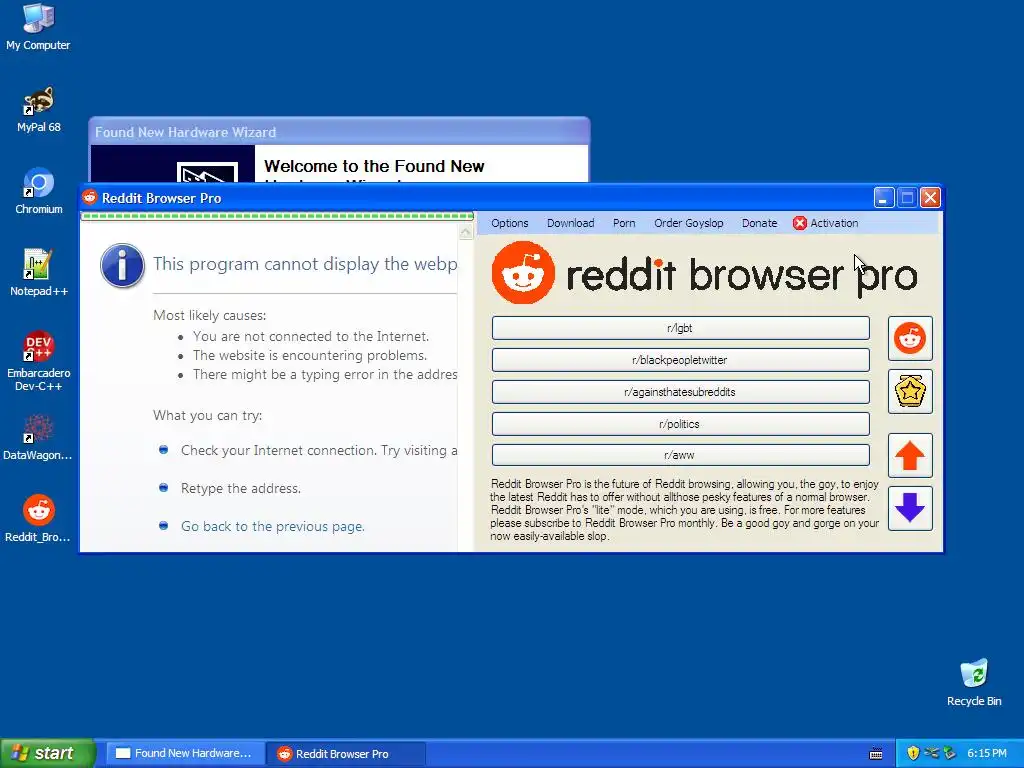The image size is (1024, 768).
Task: Click the blue downvote arrow button
Action: 910,508
